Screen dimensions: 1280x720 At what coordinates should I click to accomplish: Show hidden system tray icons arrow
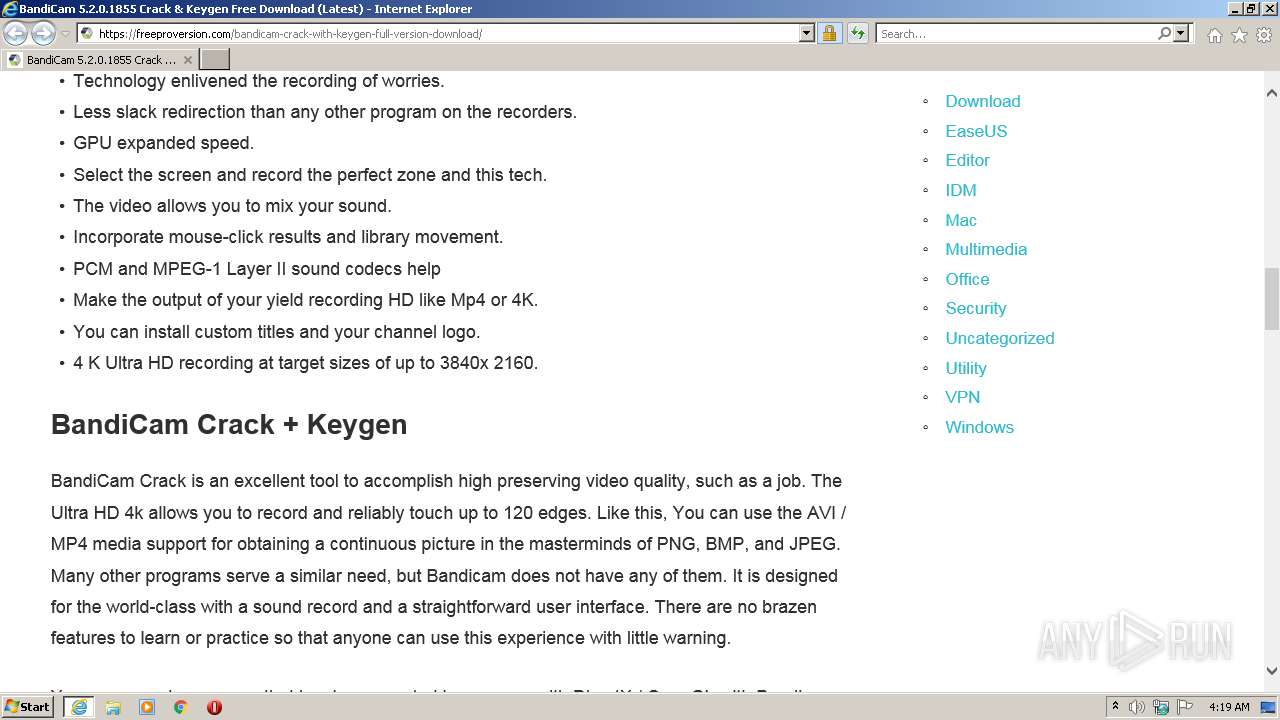1115,707
